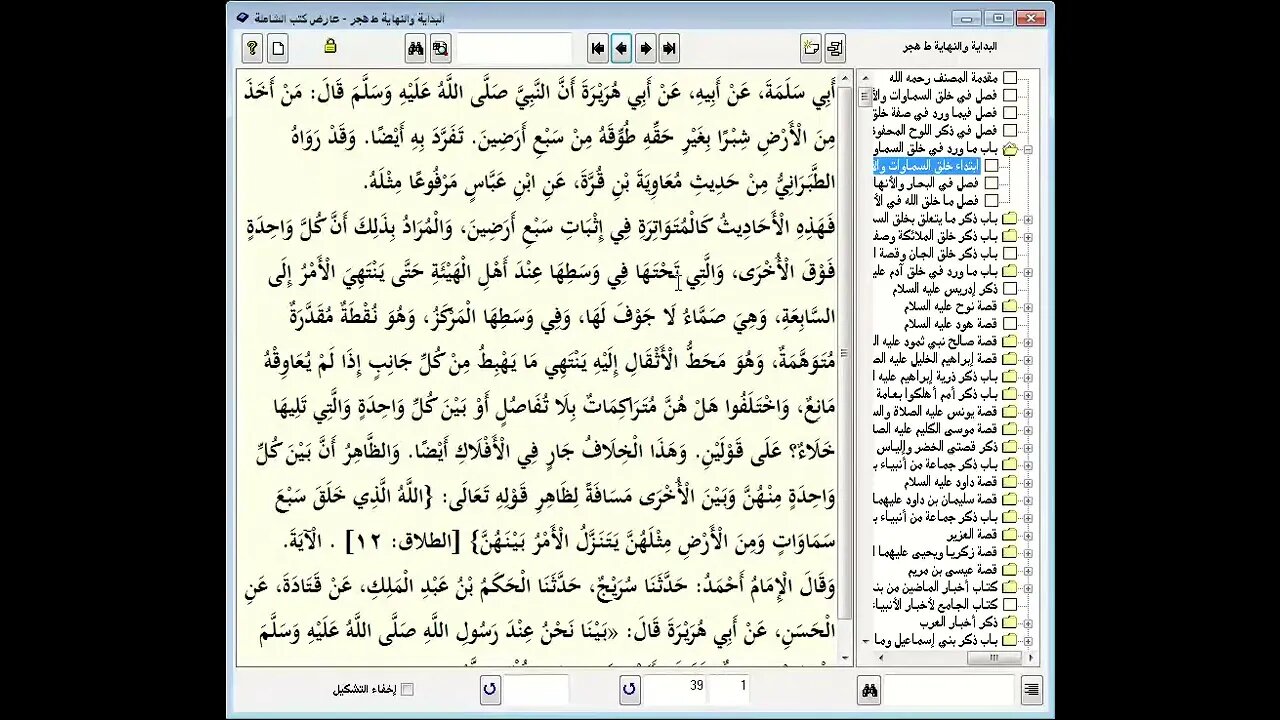Jump to the first page arrow

click(598, 48)
